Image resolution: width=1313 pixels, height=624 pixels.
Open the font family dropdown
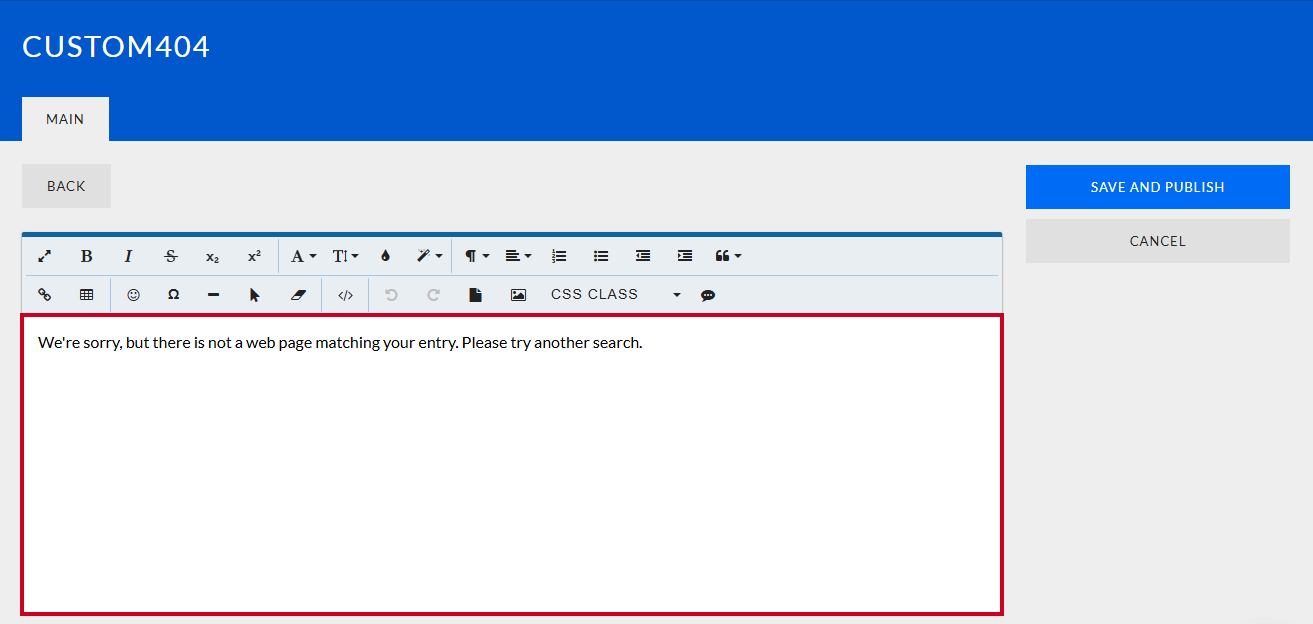pyautogui.click(x=303, y=256)
